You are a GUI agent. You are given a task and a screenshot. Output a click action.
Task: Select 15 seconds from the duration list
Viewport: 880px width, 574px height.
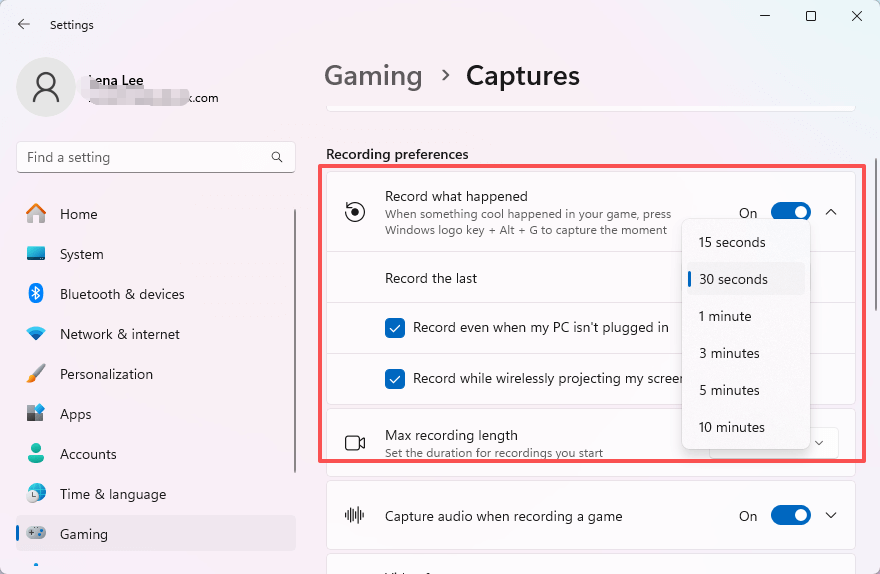[x=732, y=242]
